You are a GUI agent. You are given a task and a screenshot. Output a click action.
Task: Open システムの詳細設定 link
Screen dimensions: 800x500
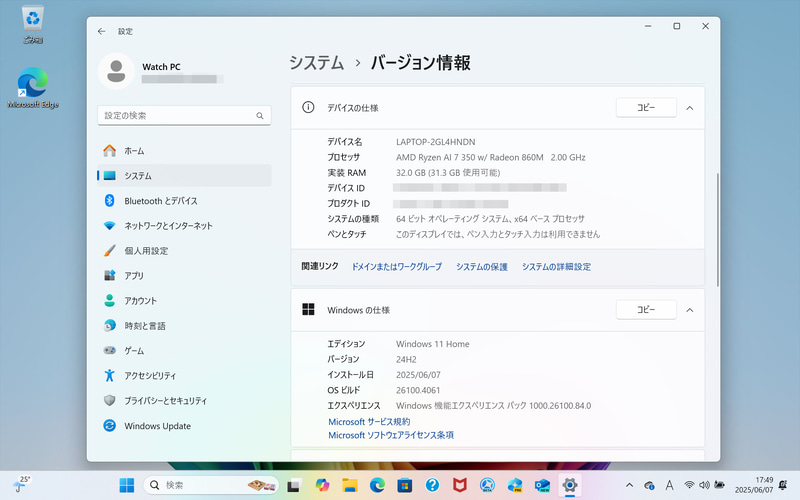556,267
